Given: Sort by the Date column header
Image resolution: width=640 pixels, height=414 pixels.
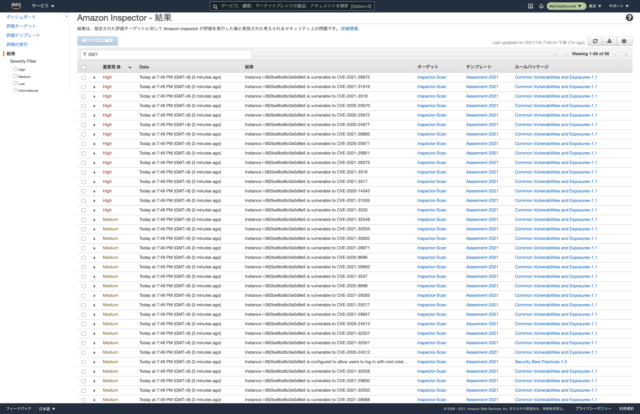Looking at the screenshot, I should pos(144,67).
